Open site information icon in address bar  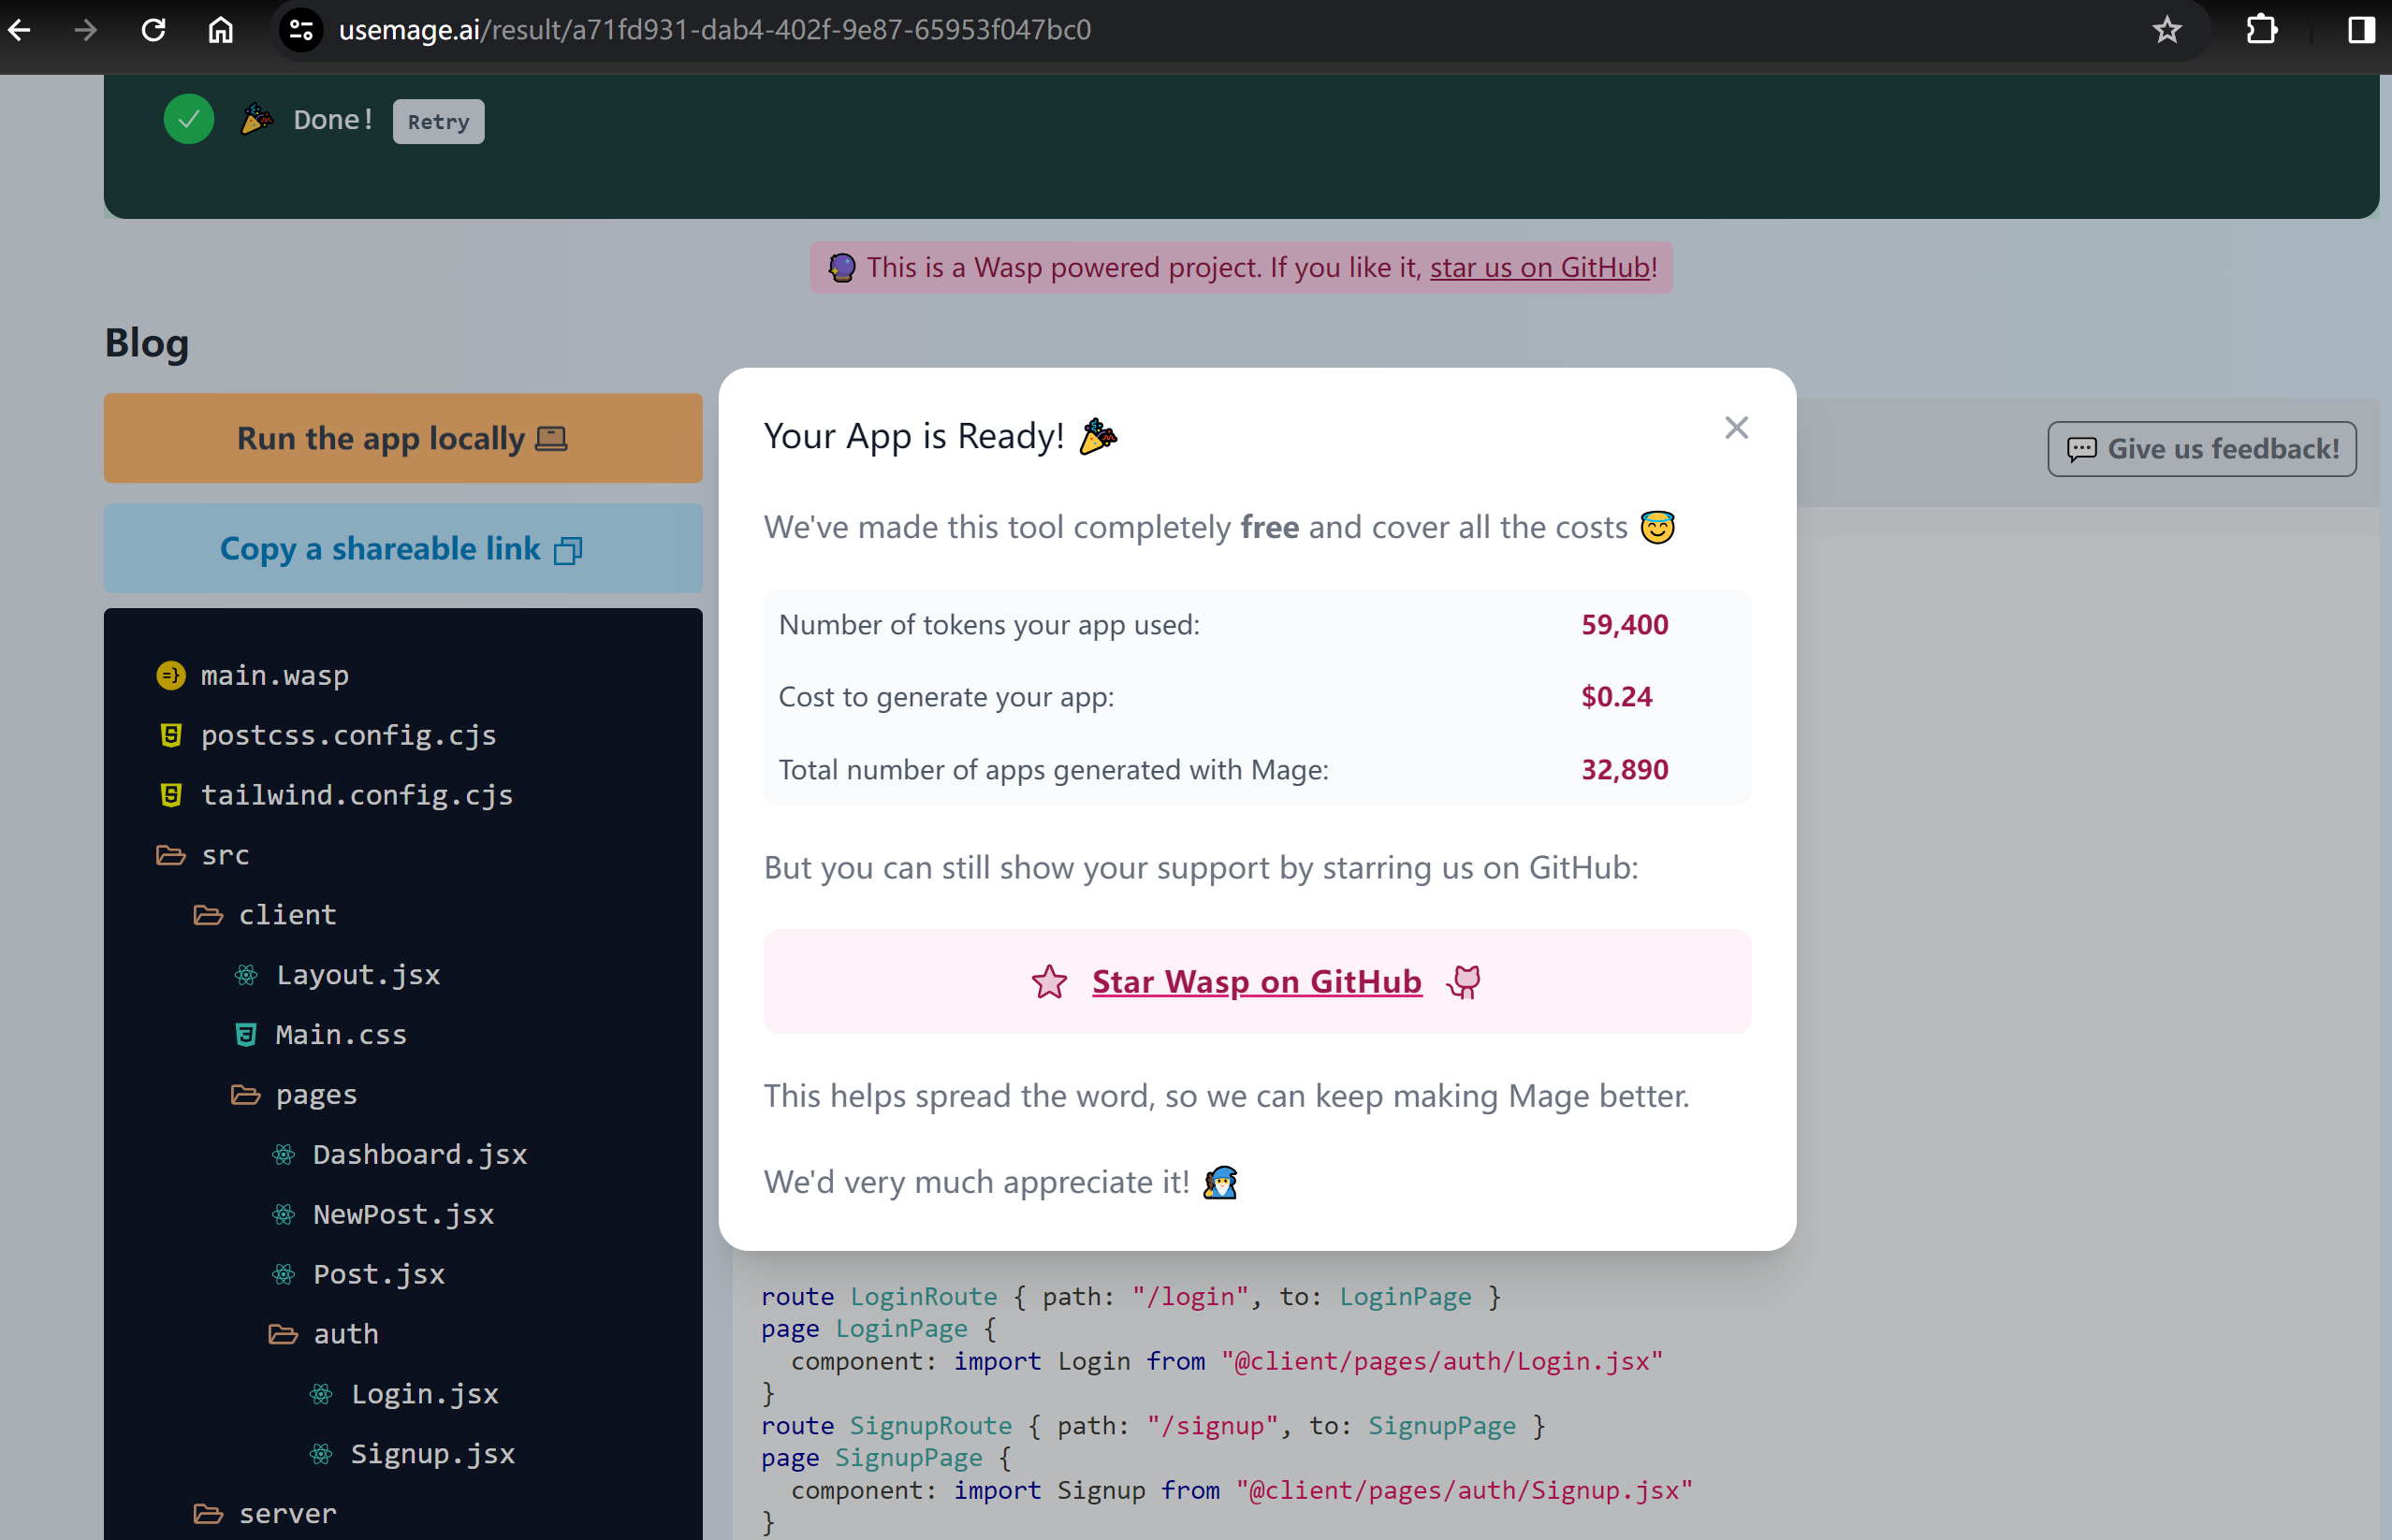pyautogui.click(x=301, y=30)
